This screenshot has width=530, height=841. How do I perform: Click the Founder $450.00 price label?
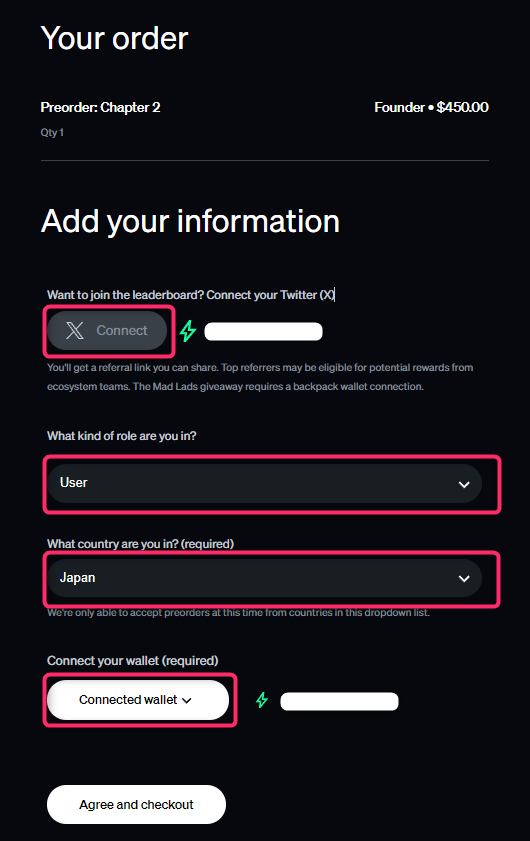[x=431, y=107]
